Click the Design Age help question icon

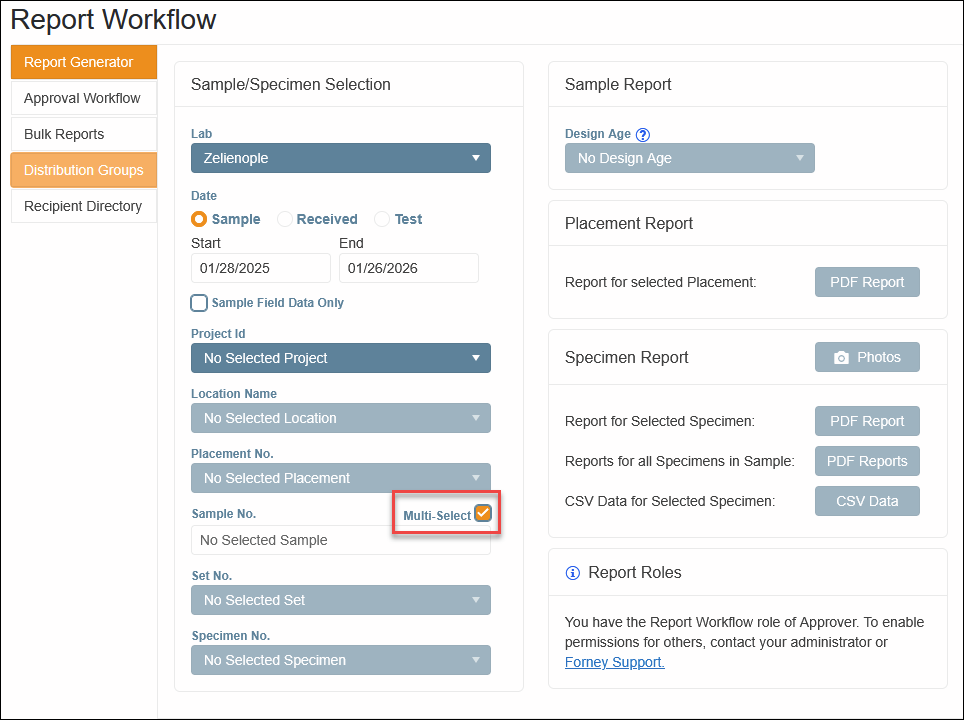[643, 135]
